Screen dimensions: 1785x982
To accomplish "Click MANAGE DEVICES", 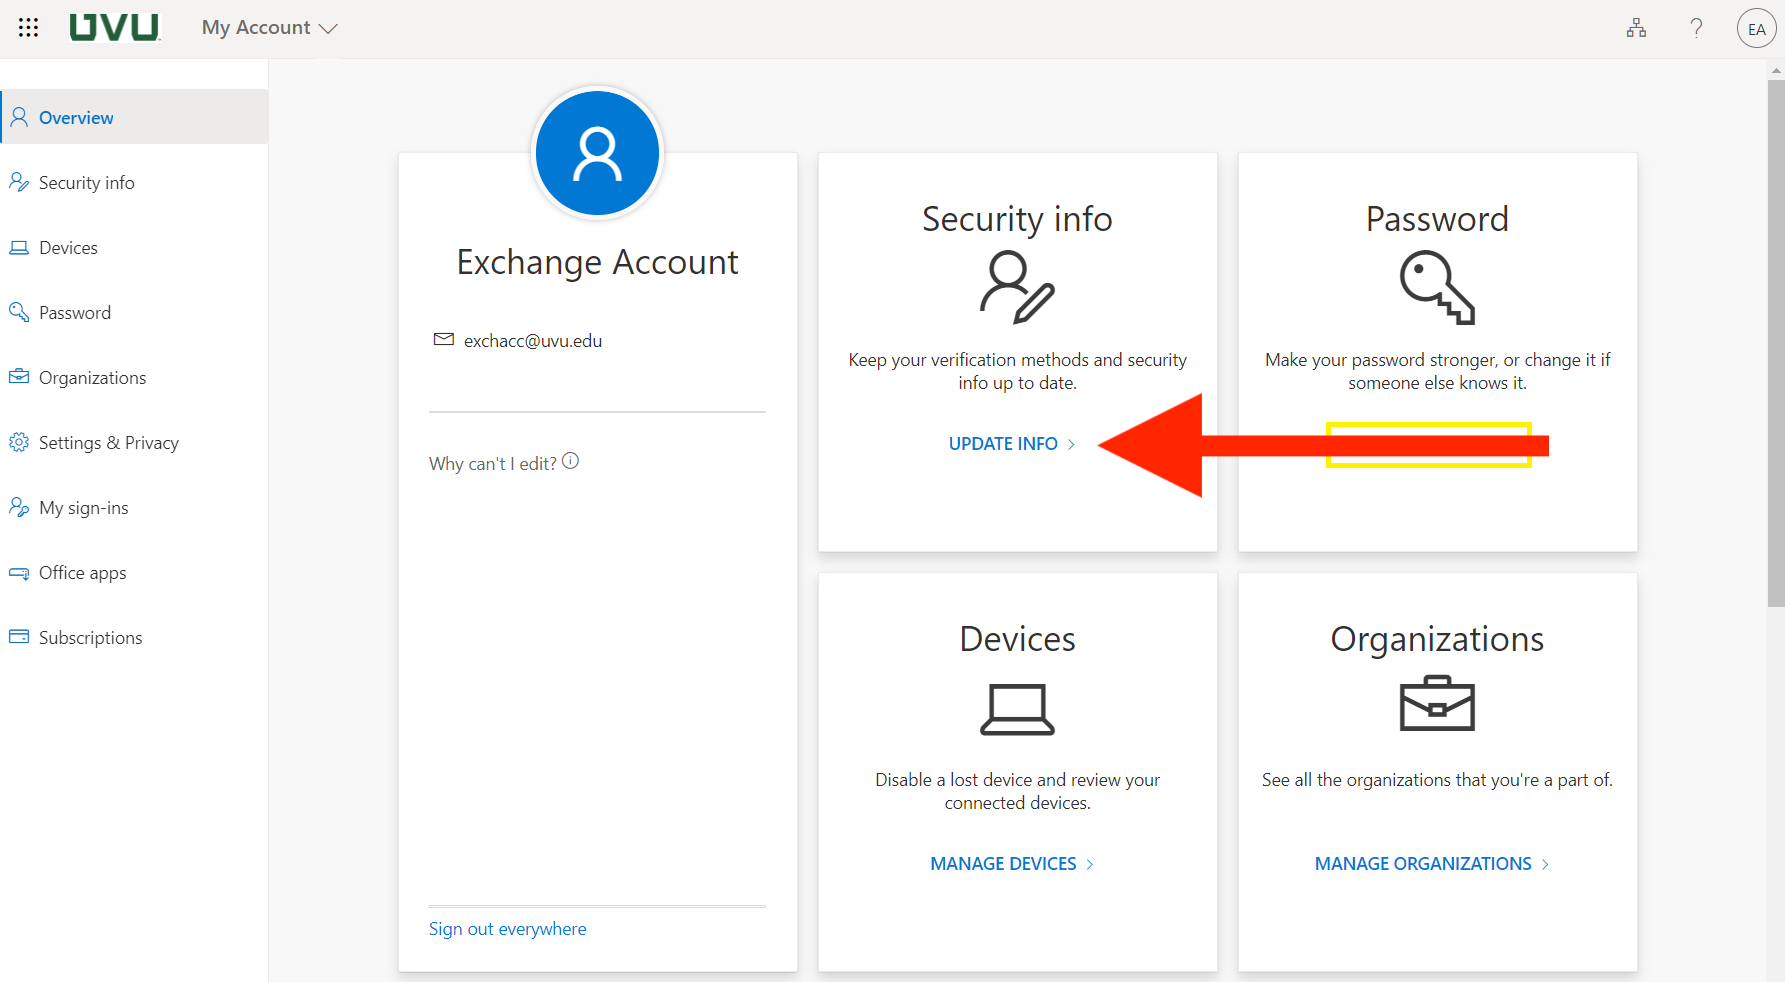I will [x=1003, y=863].
